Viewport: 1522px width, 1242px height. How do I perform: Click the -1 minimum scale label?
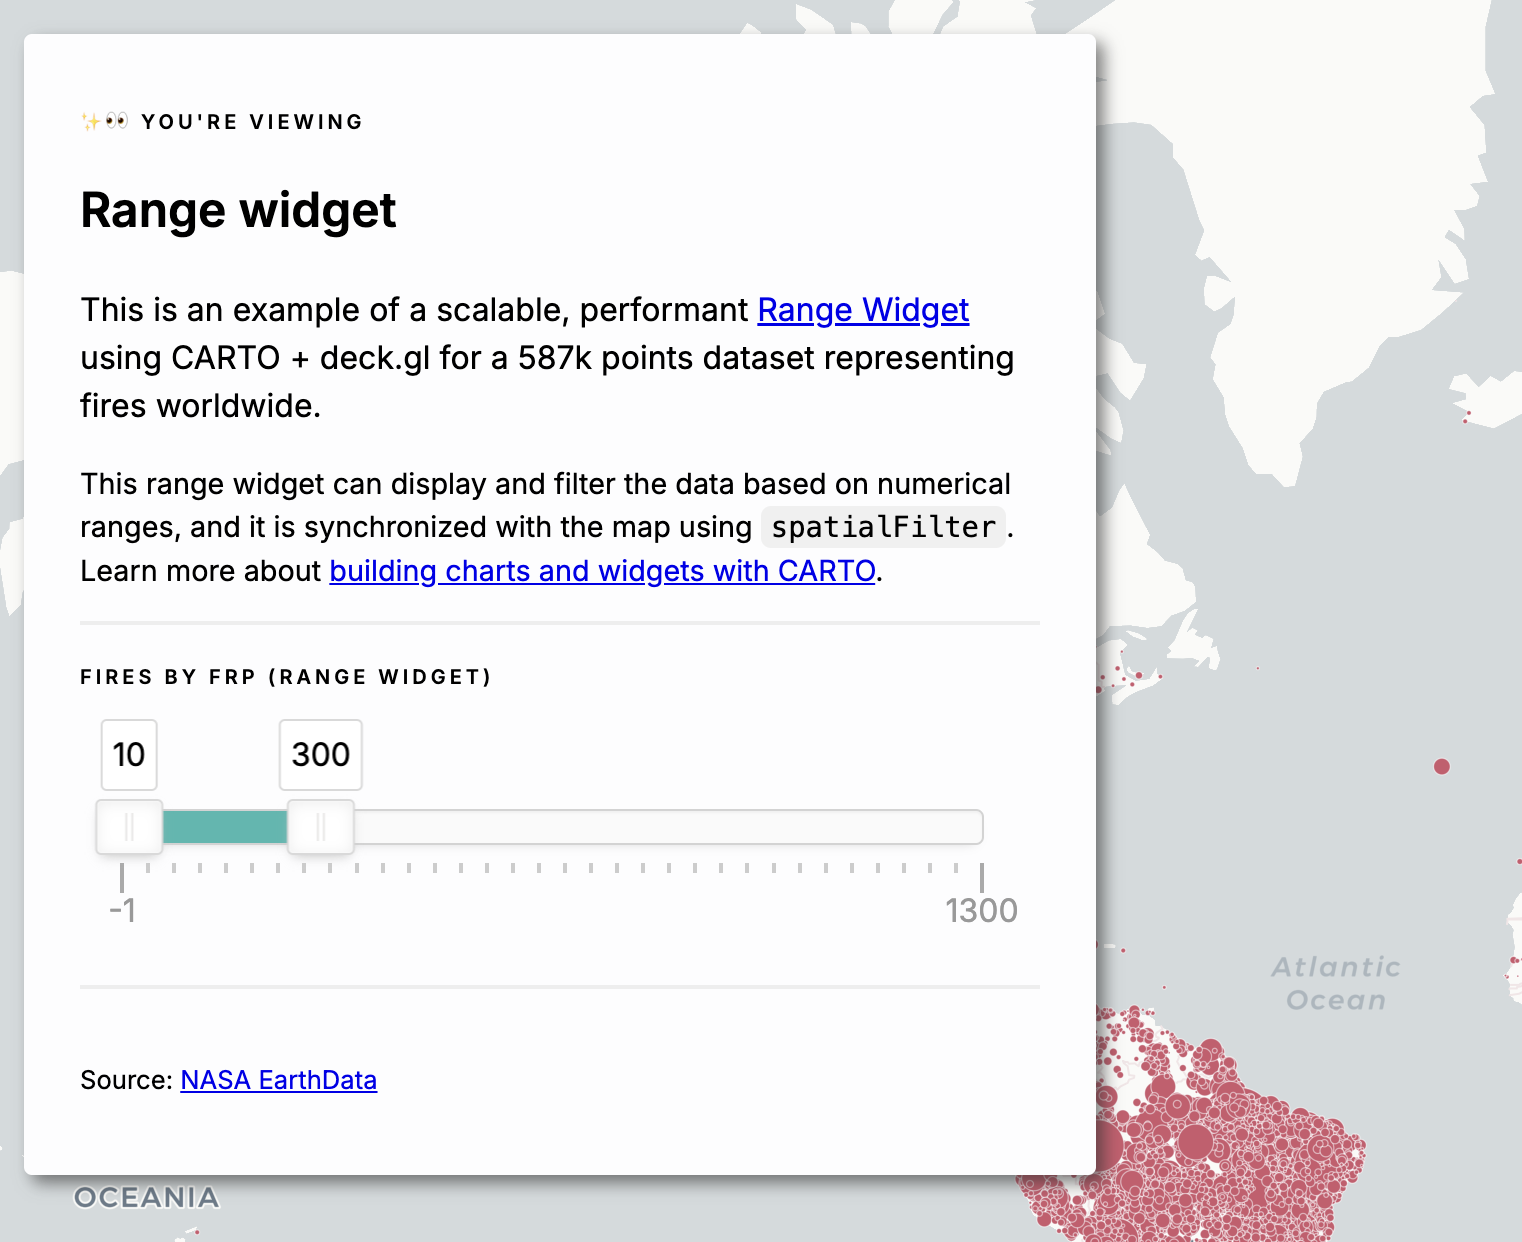point(122,911)
